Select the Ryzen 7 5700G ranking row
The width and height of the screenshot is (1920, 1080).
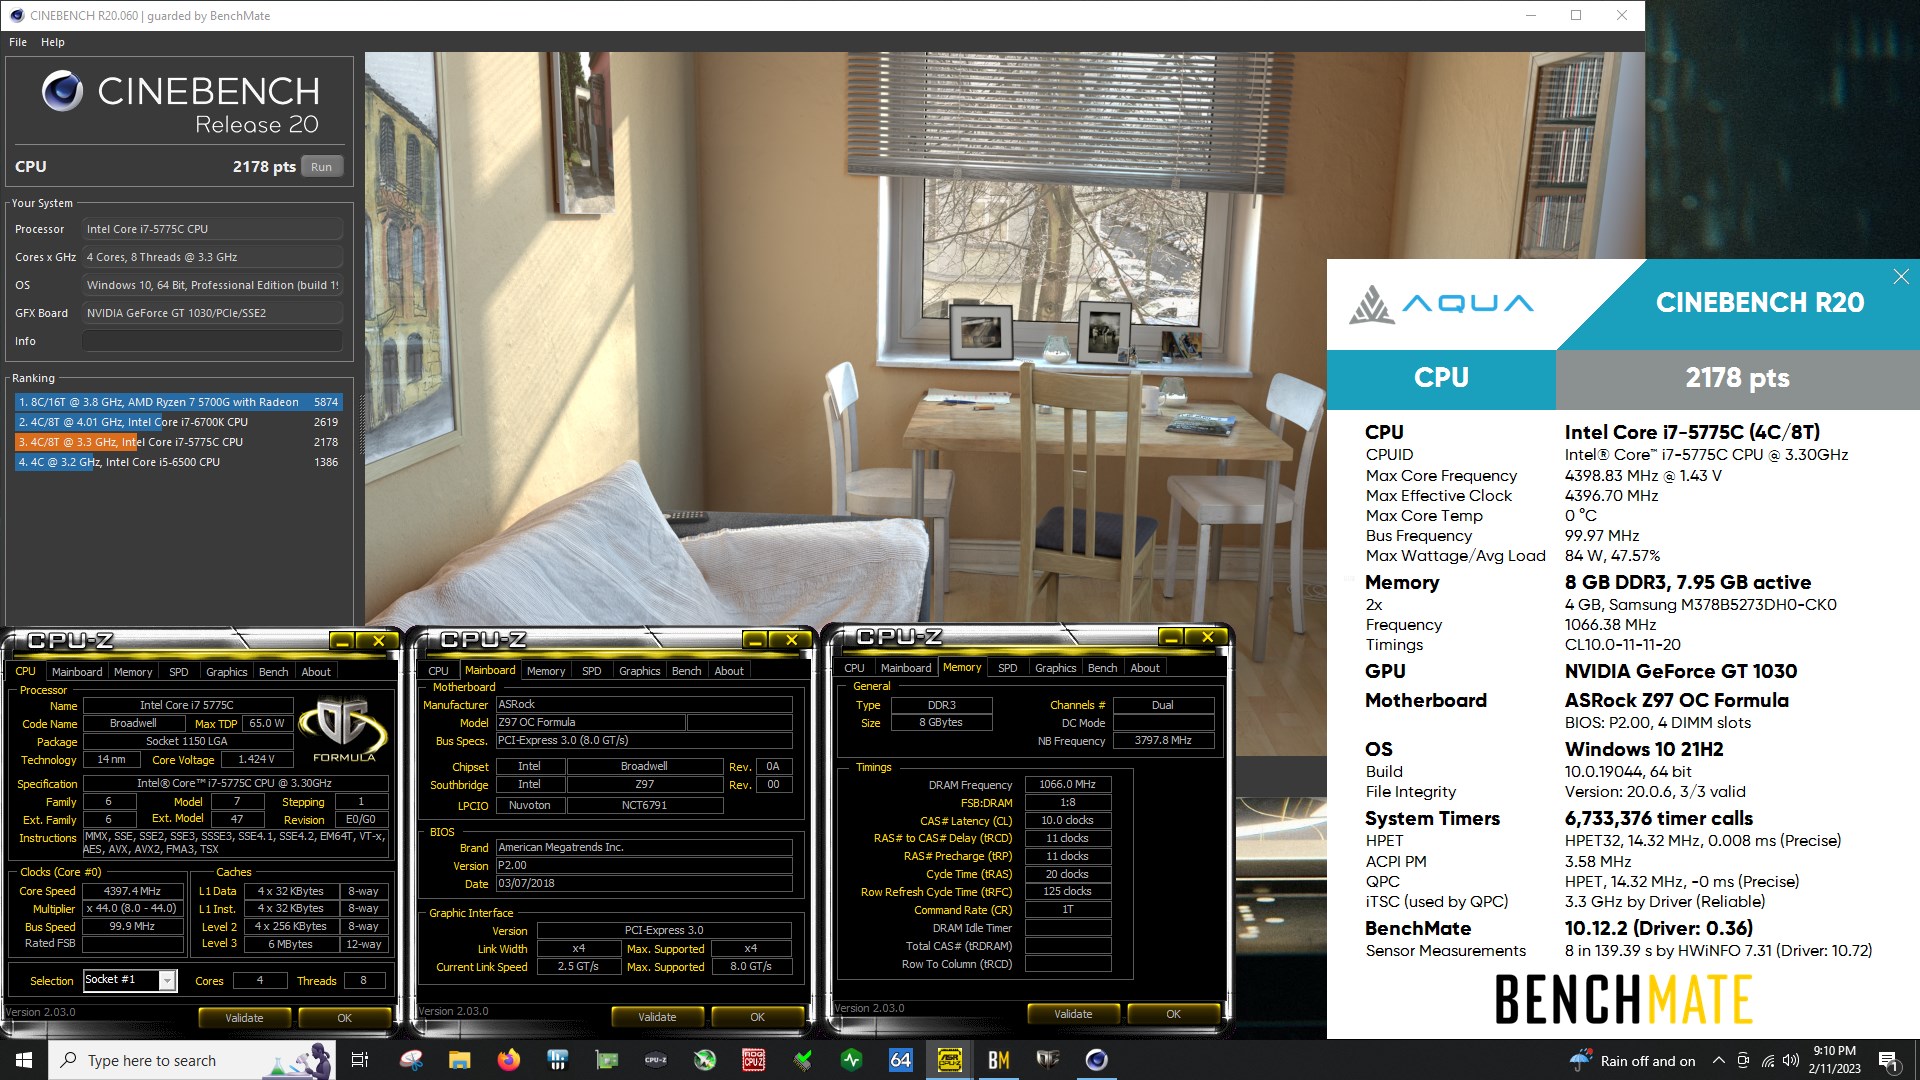click(179, 402)
